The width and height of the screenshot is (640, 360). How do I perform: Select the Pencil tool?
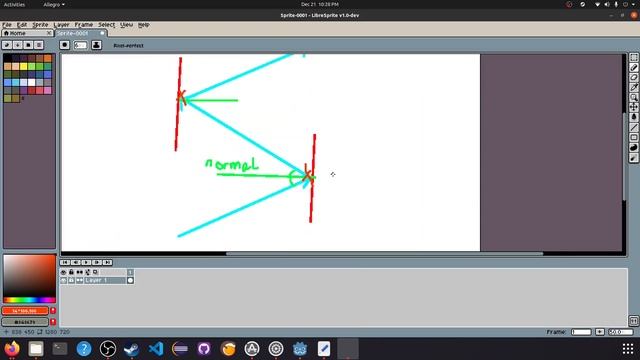coord(633,67)
